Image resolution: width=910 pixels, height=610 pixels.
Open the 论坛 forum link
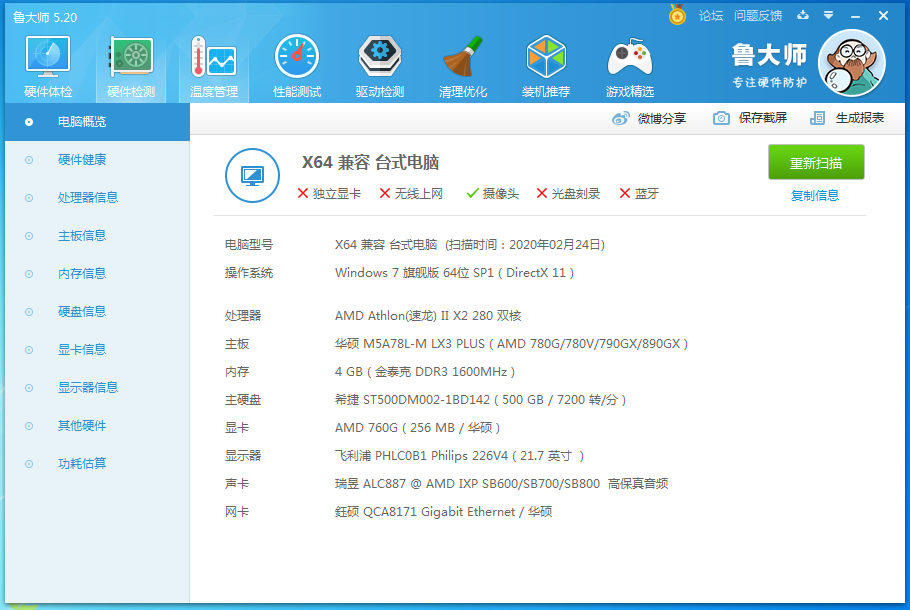(711, 16)
